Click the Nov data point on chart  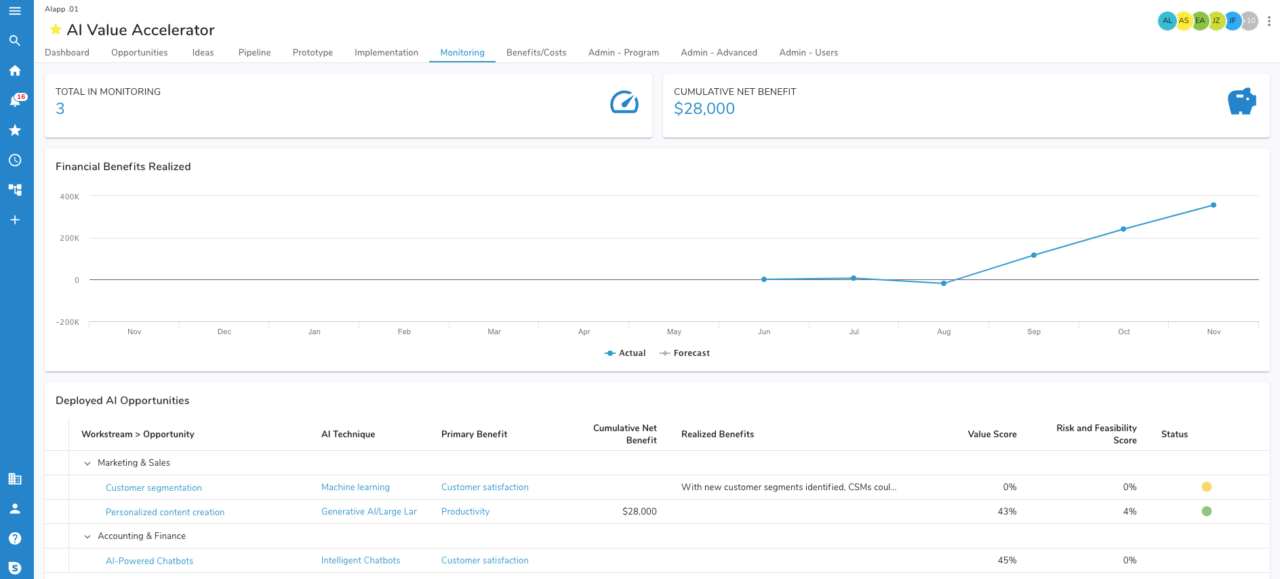point(1213,205)
